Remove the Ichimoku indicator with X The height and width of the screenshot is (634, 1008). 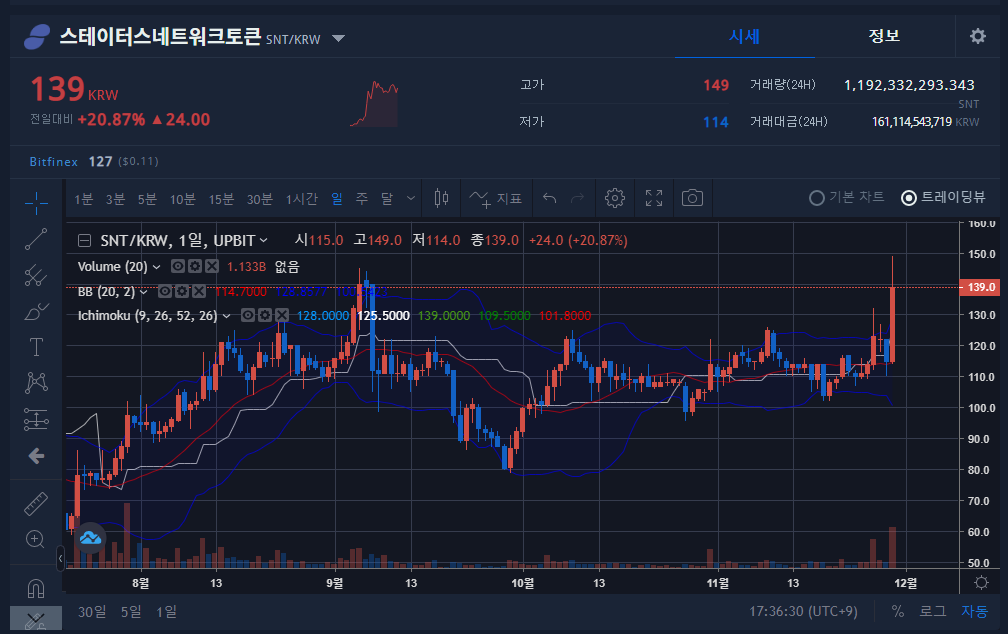pyautogui.click(x=282, y=315)
